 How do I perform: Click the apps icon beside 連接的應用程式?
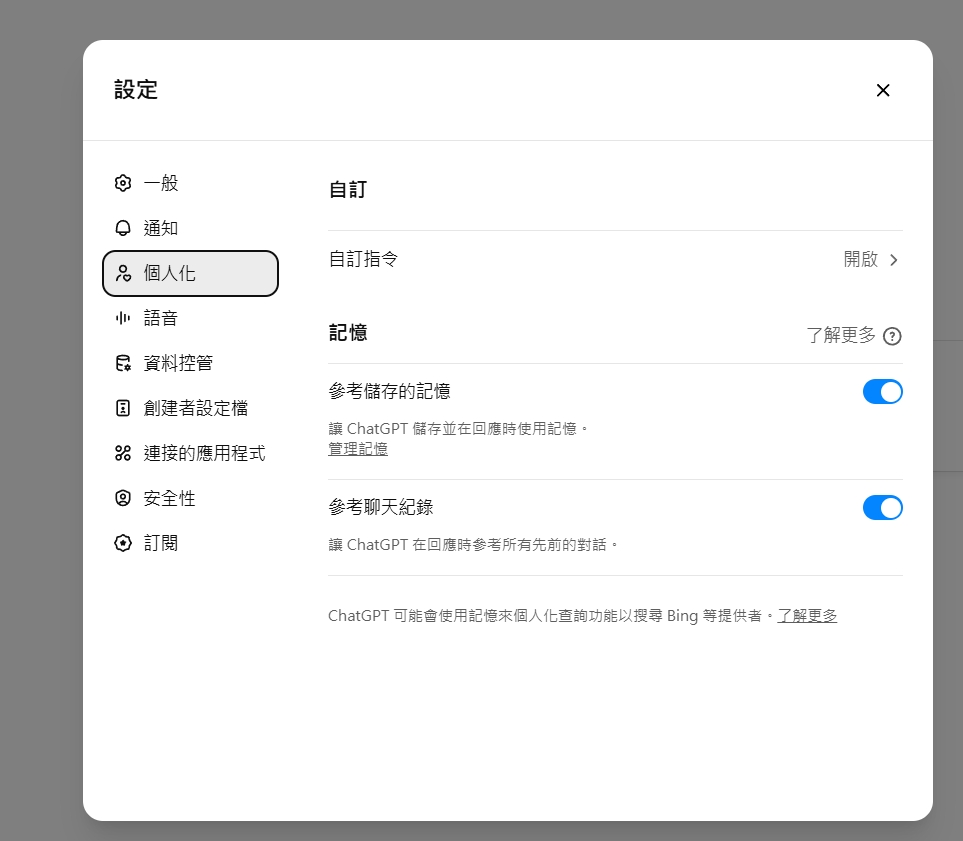pos(123,453)
